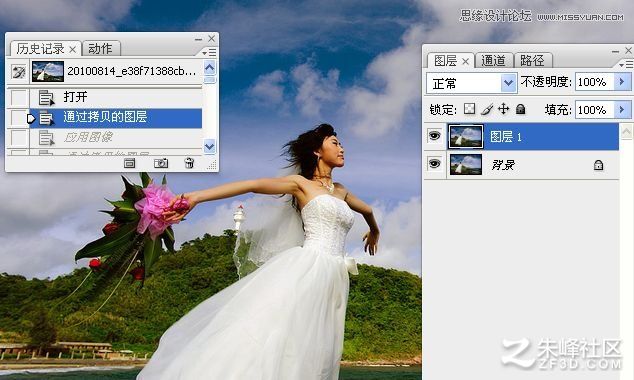Select the 通过拷贝的图层 history state
This screenshot has width=634, height=380.
(116, 118)
